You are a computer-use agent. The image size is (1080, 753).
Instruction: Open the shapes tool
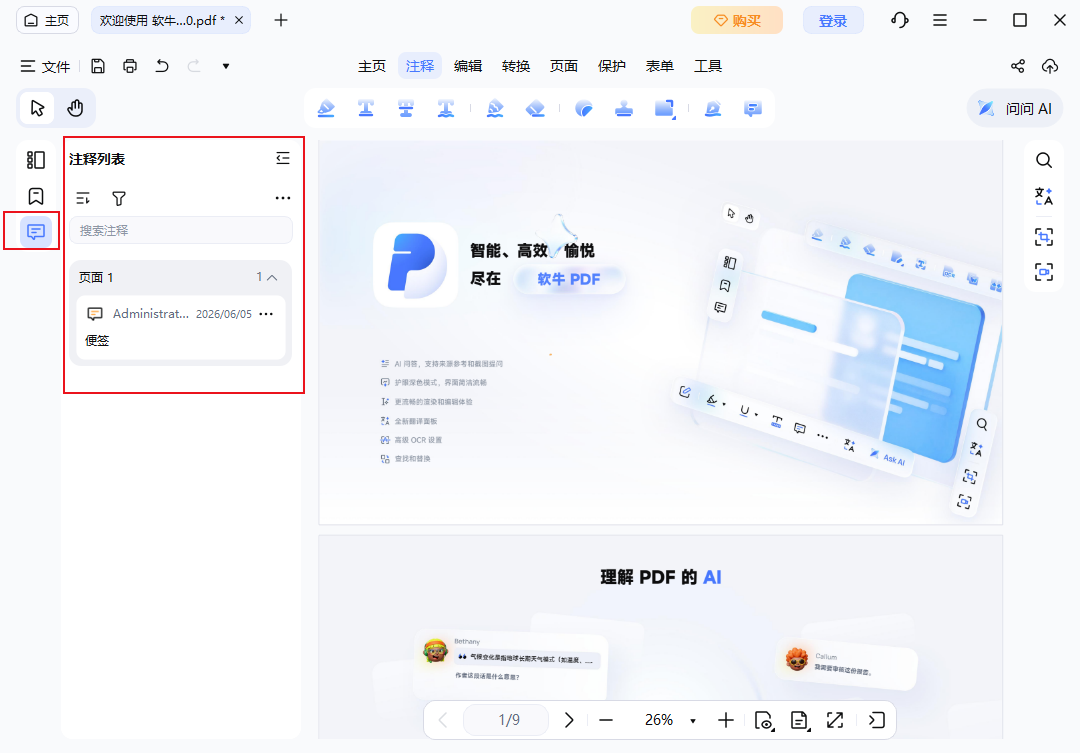pos(665,108)
